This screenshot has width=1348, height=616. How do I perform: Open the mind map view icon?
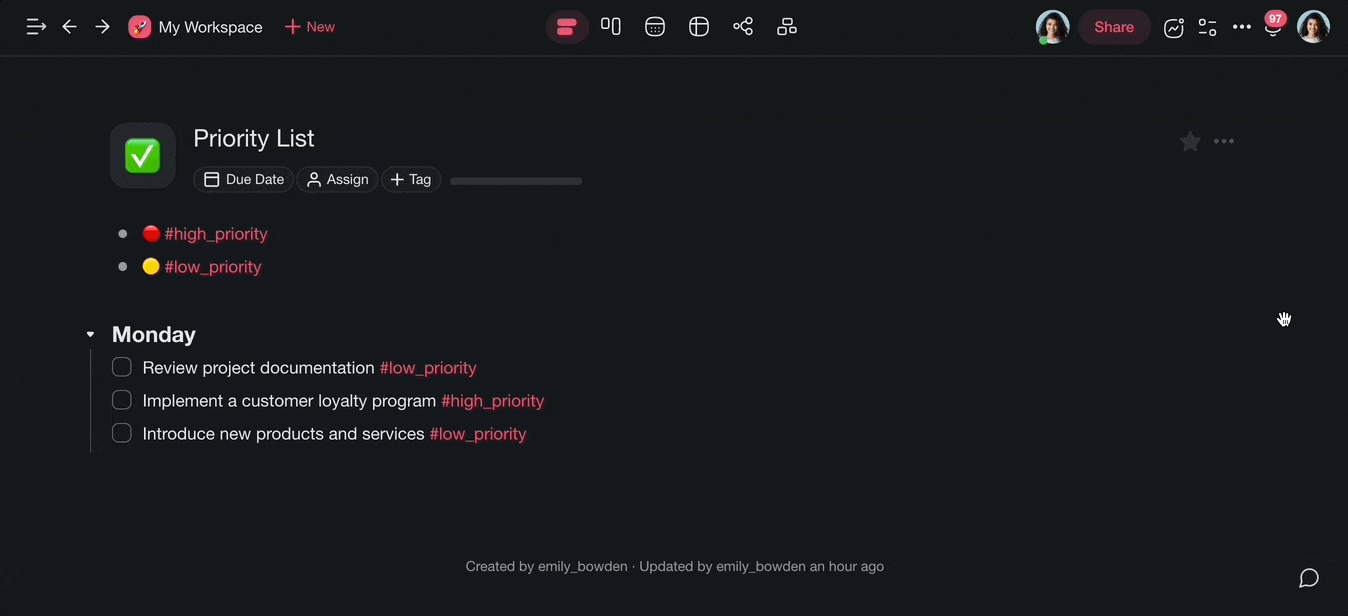(743, 27)
